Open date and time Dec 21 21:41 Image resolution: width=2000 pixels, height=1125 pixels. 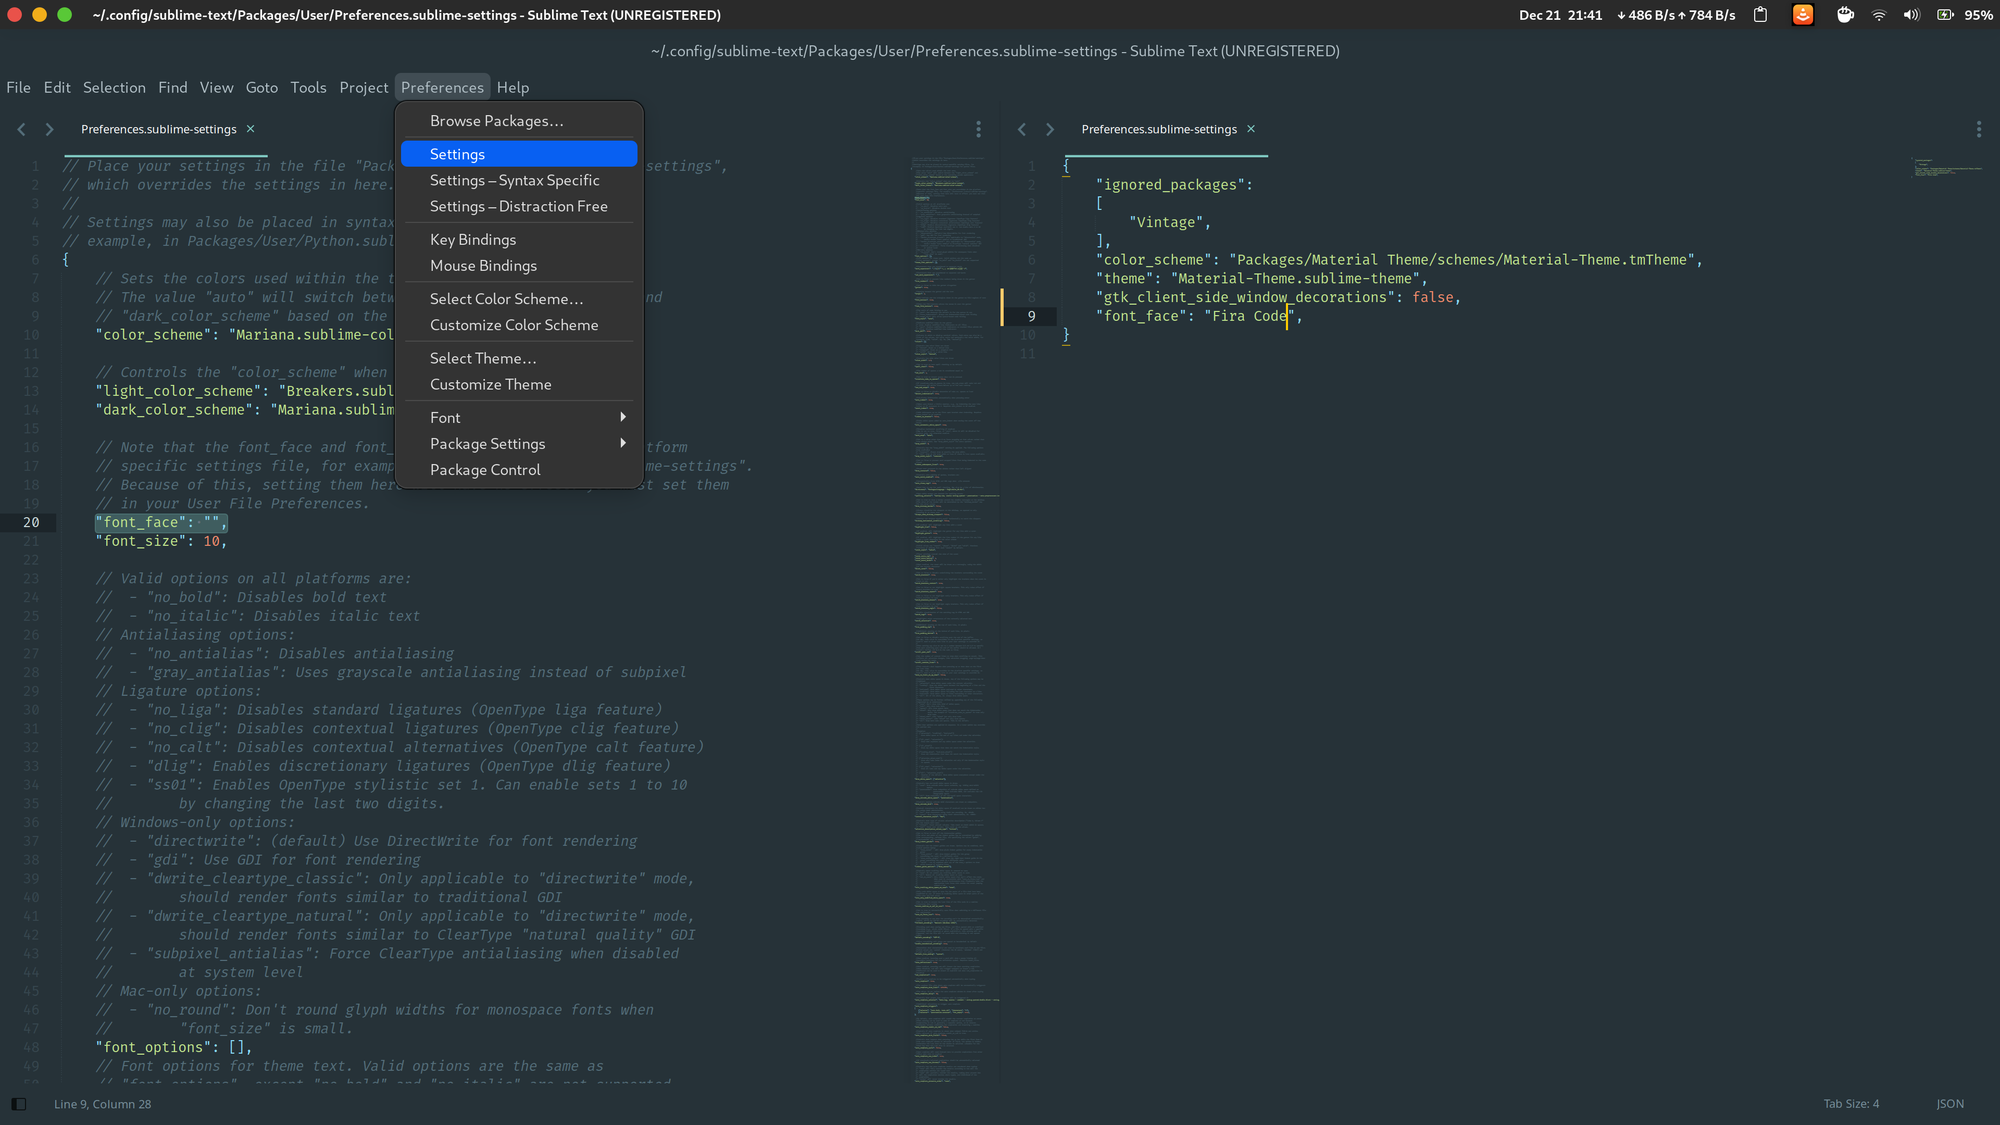click(1560, 15)
